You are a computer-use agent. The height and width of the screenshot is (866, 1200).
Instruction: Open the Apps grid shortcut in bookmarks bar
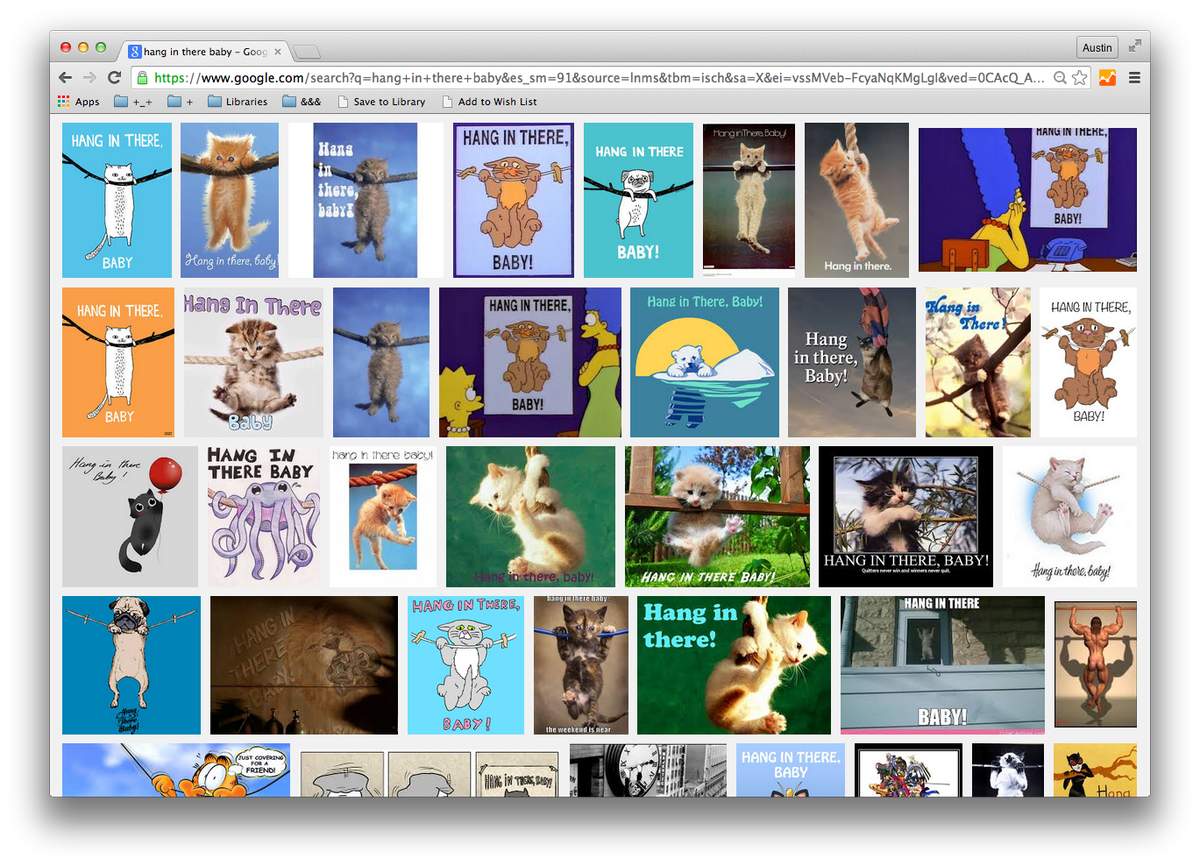coord(78,101)
